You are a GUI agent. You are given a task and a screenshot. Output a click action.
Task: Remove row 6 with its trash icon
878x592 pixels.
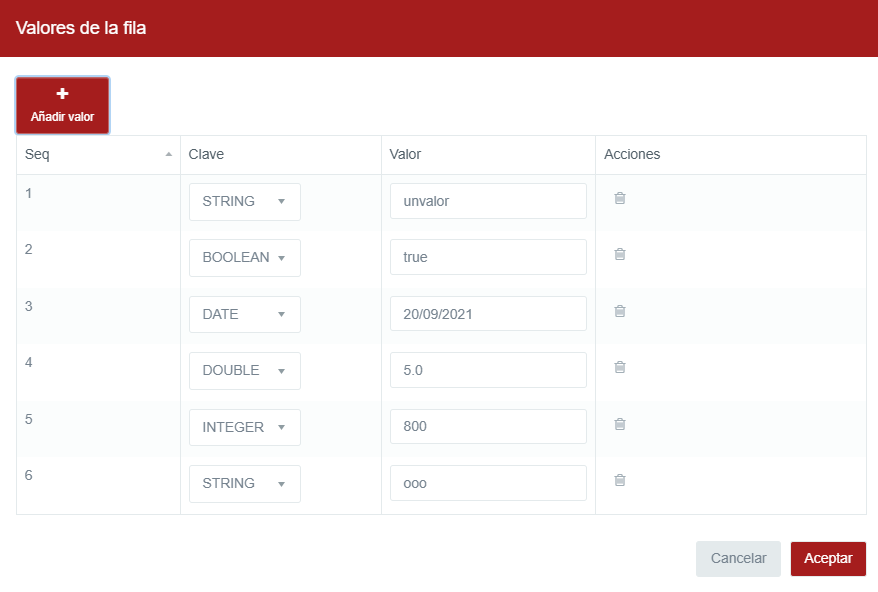(x=619, y=480)
